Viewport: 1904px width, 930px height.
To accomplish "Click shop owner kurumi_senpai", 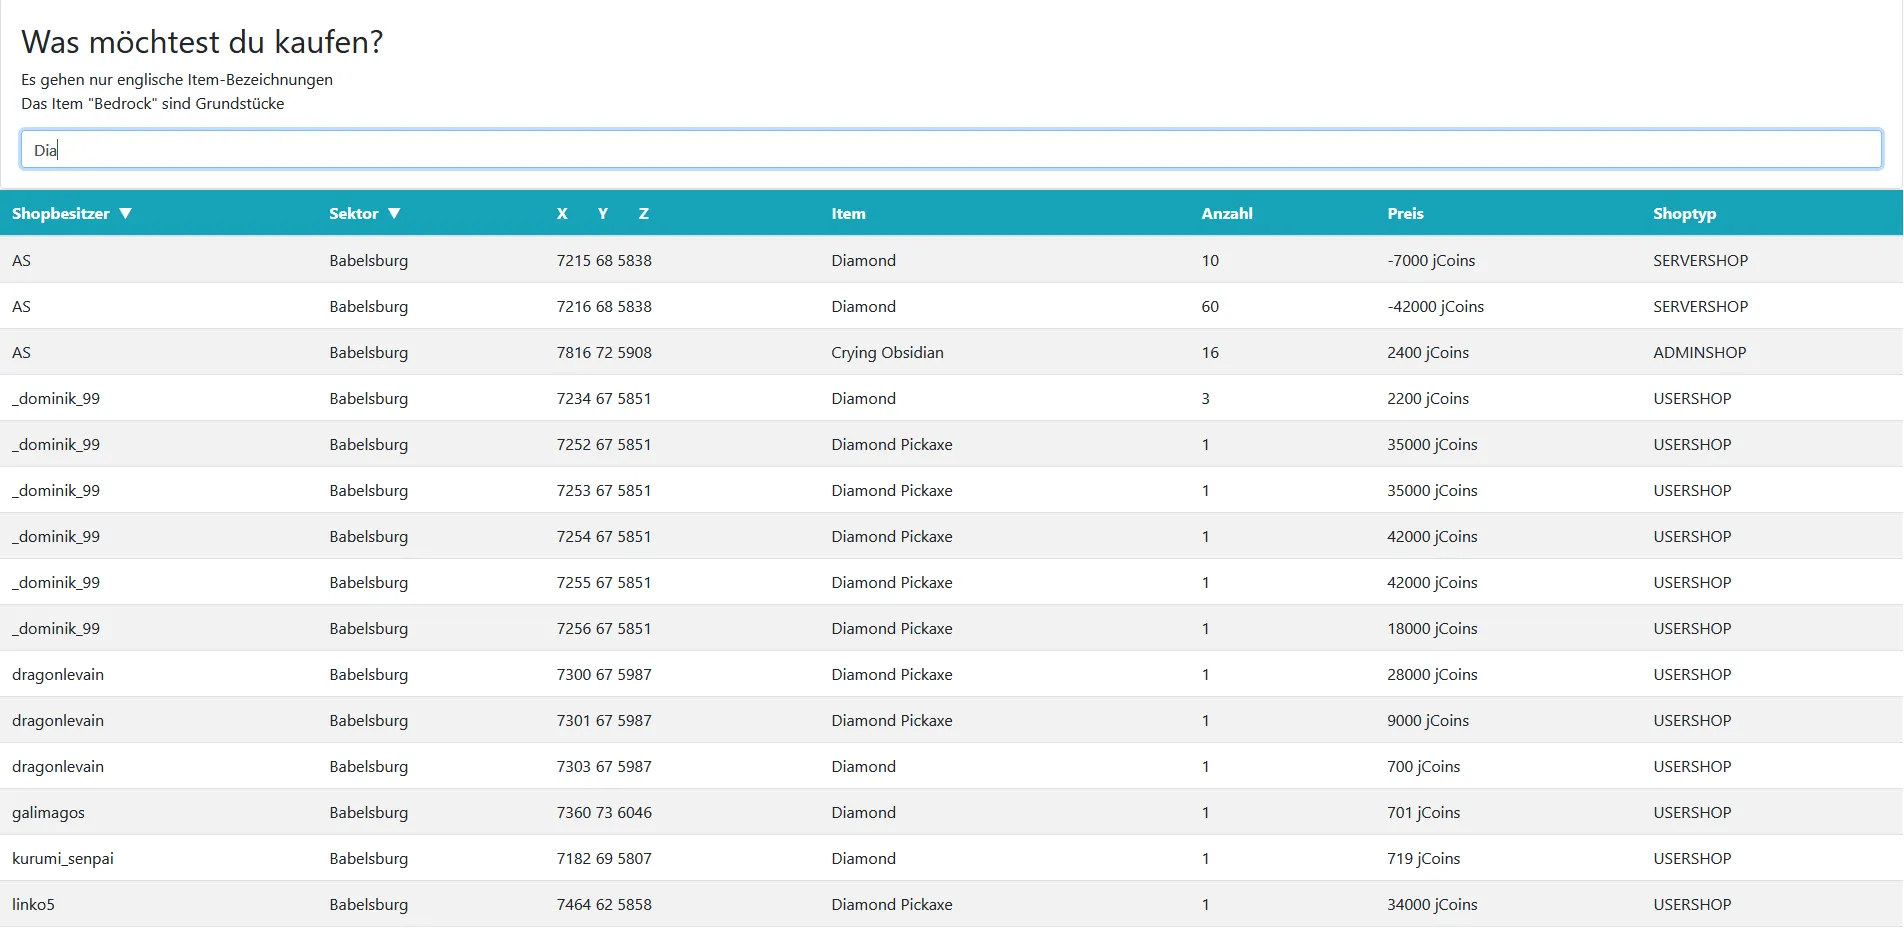I will tap(63, 859).
